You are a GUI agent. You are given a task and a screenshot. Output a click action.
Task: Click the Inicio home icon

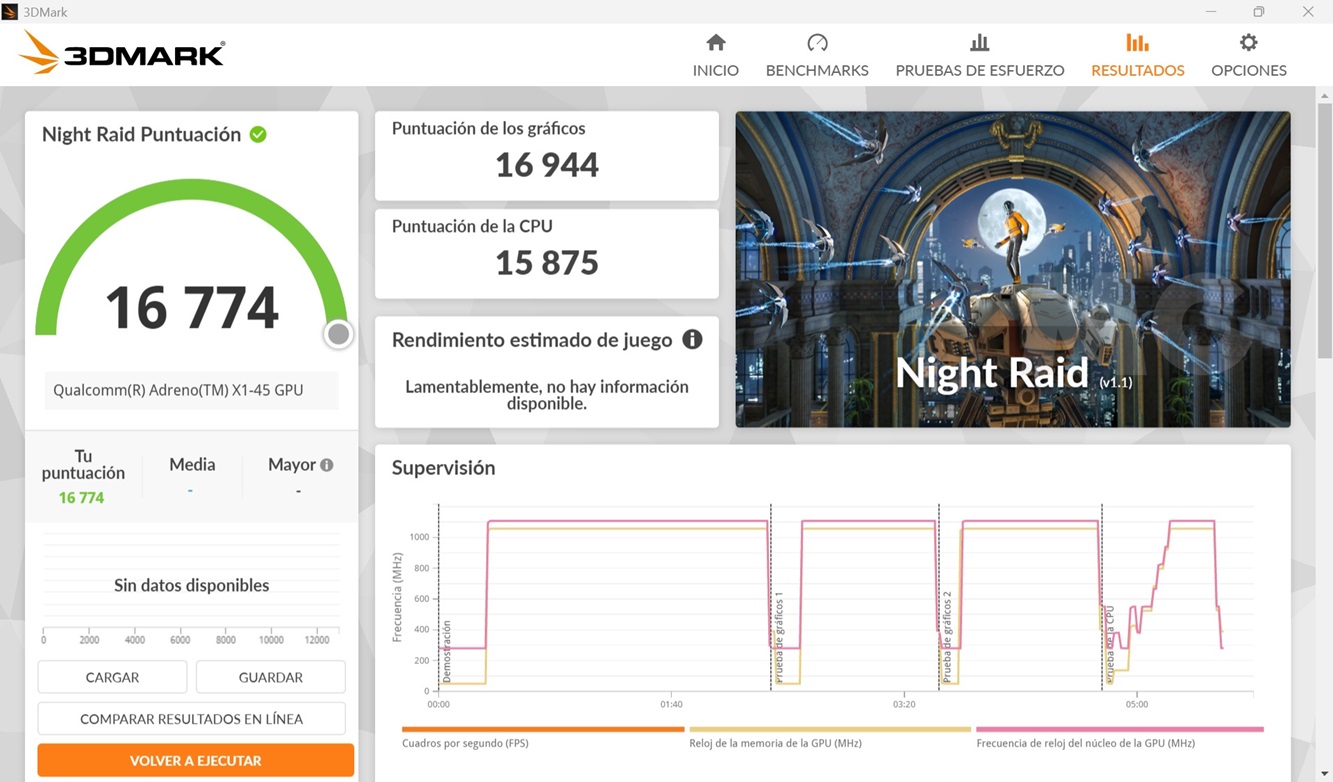pos(715,43)
